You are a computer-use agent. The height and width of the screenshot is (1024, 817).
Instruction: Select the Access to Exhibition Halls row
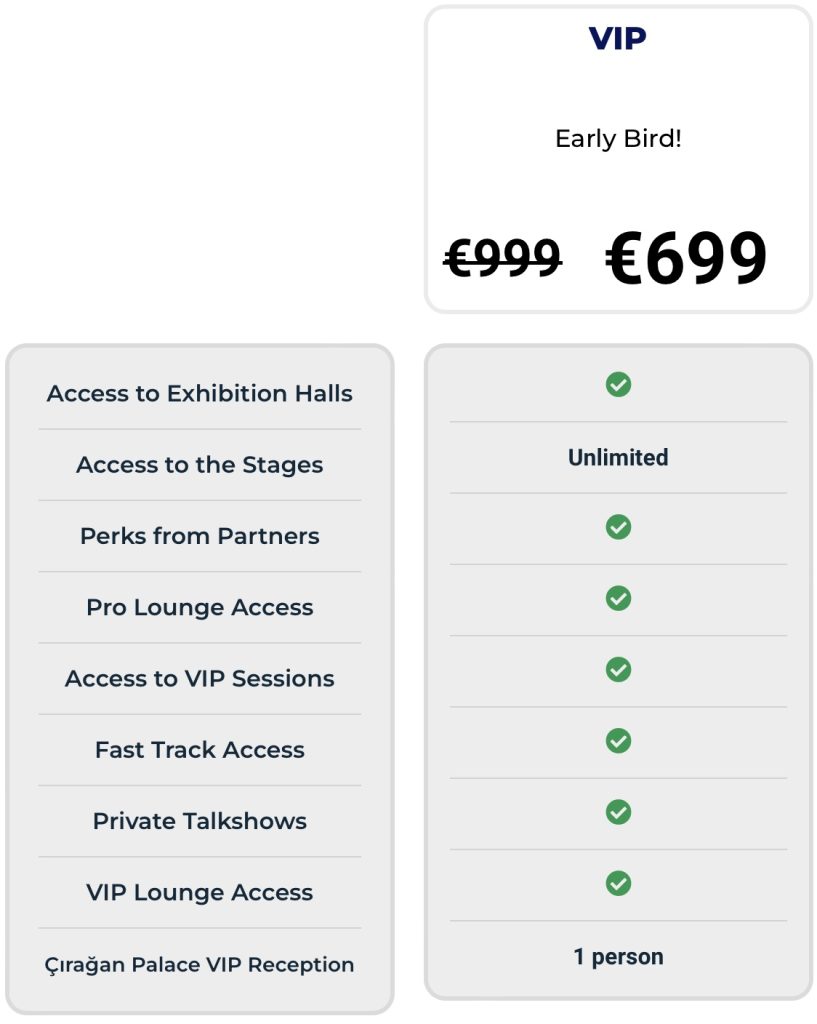point(200,393)
